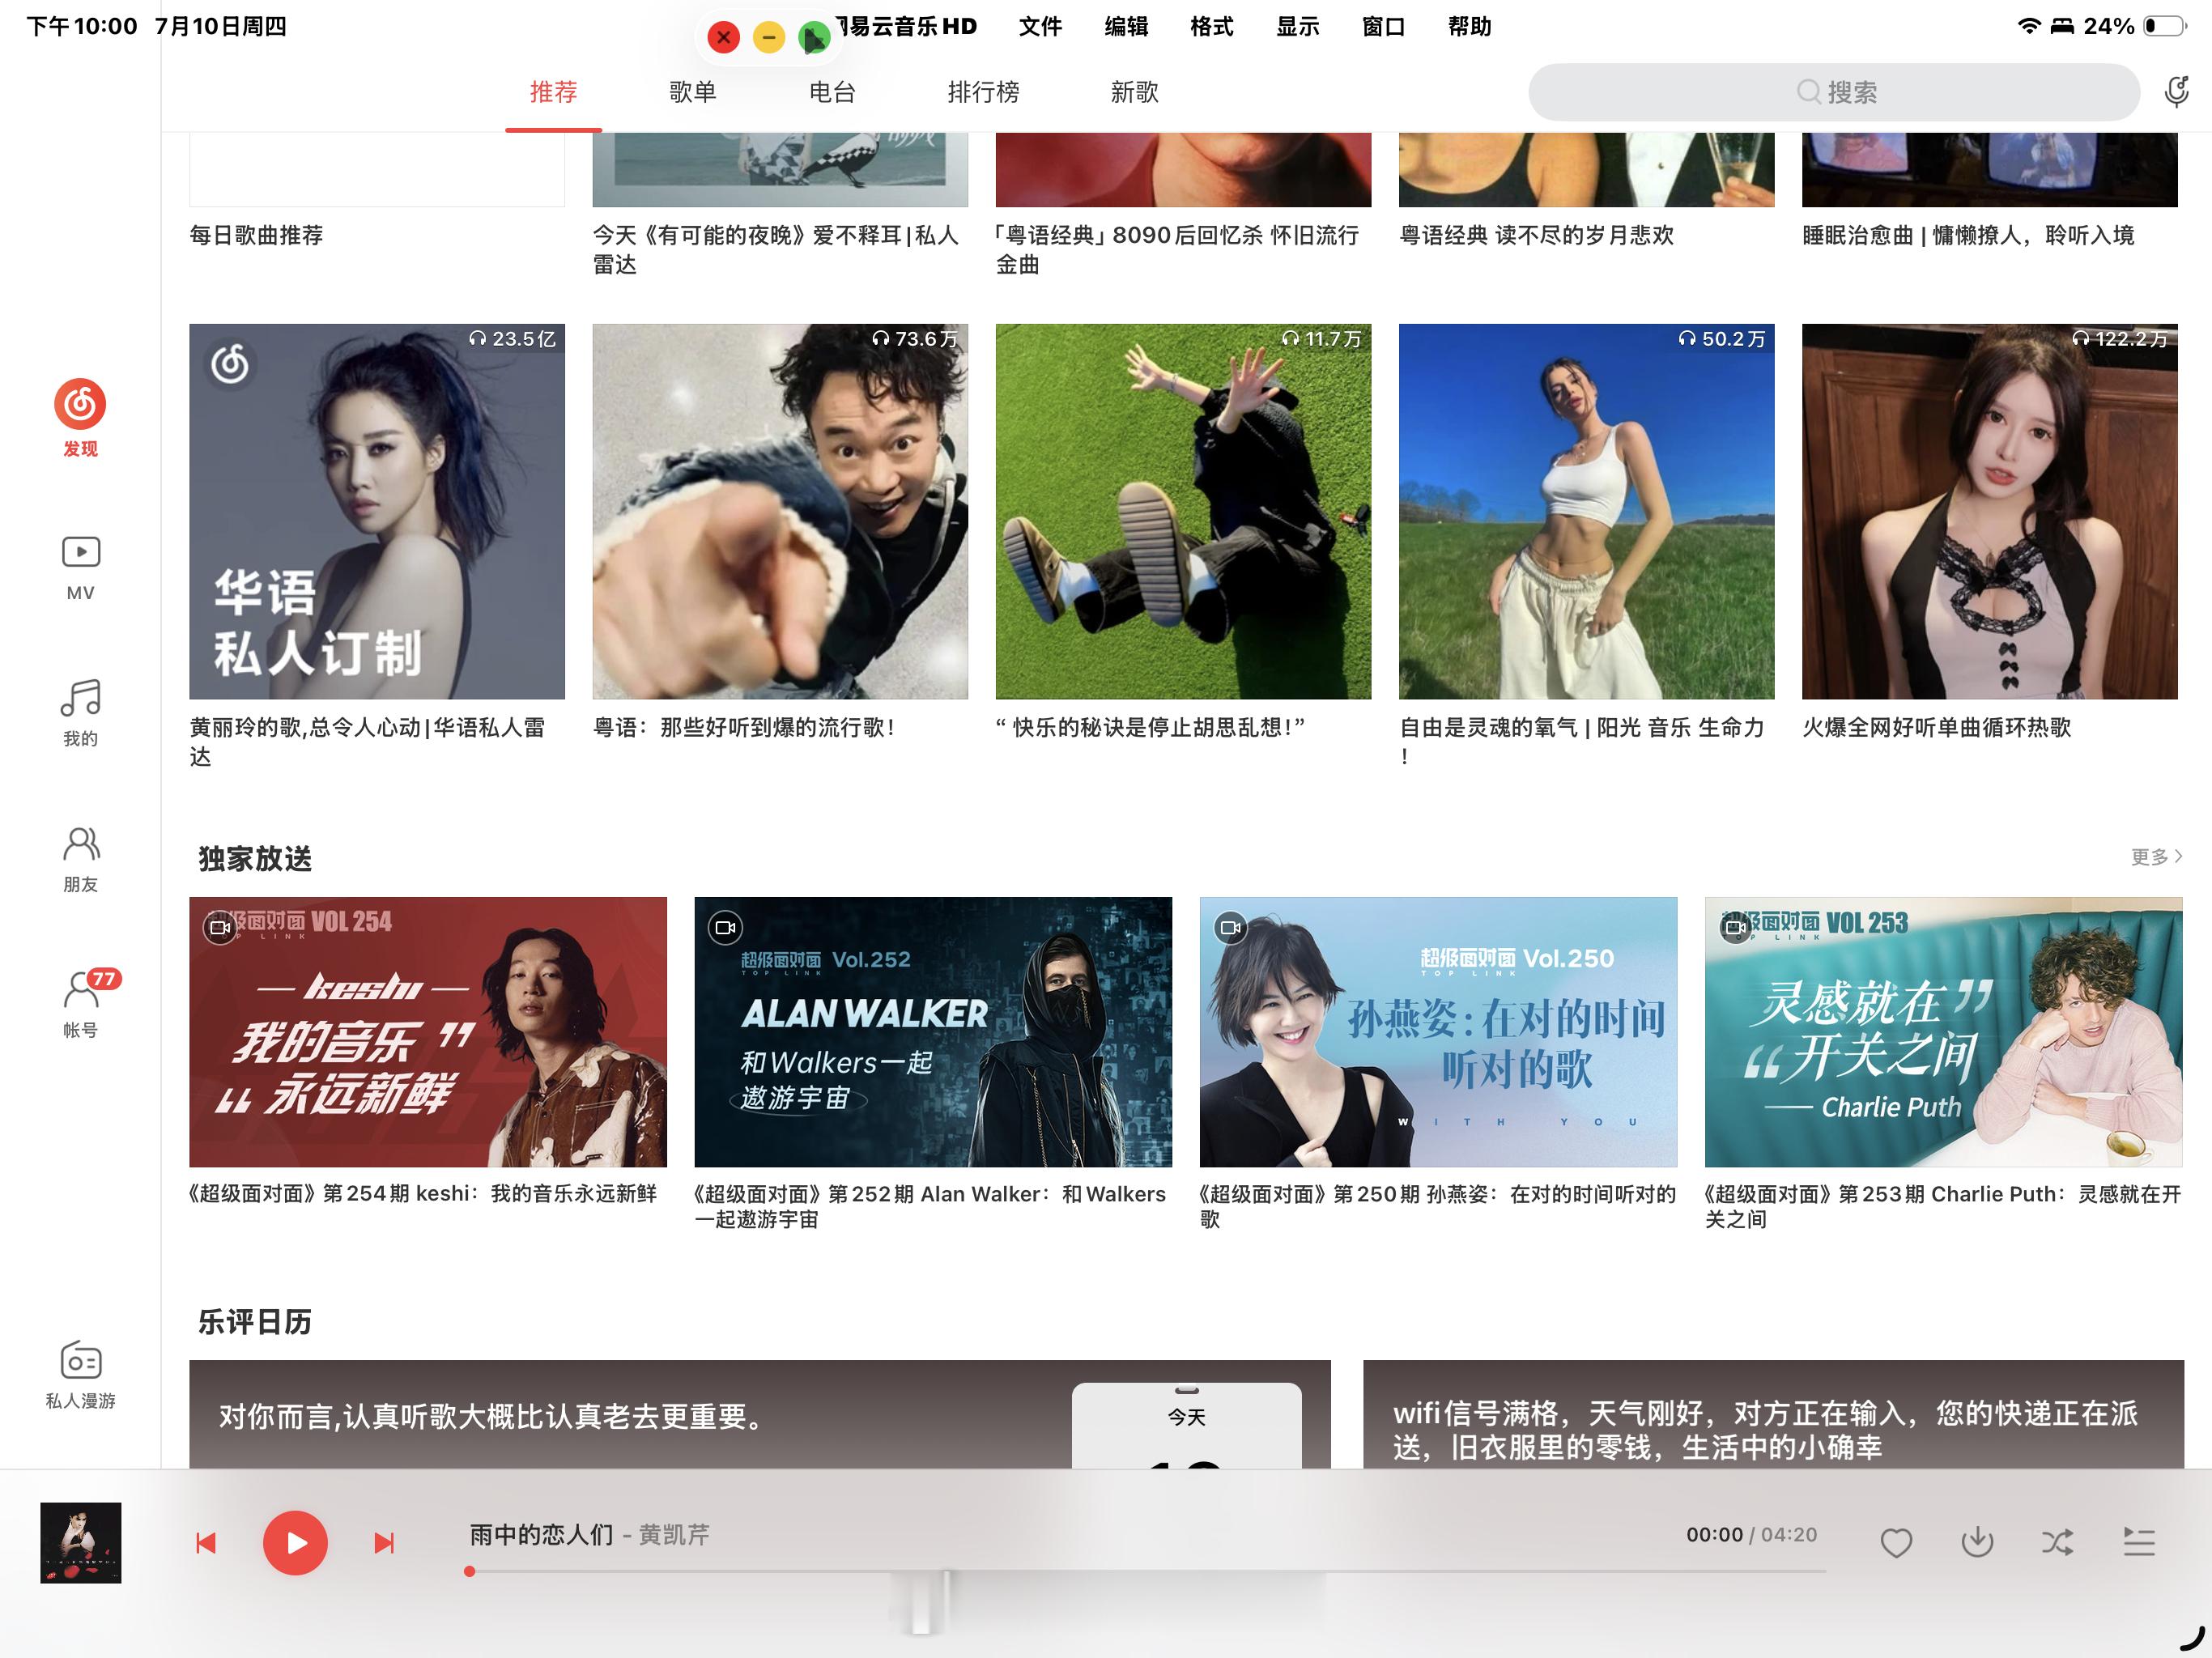Skip to the next track
Screen dimensions: 2212x1658
coord(384,1543)
